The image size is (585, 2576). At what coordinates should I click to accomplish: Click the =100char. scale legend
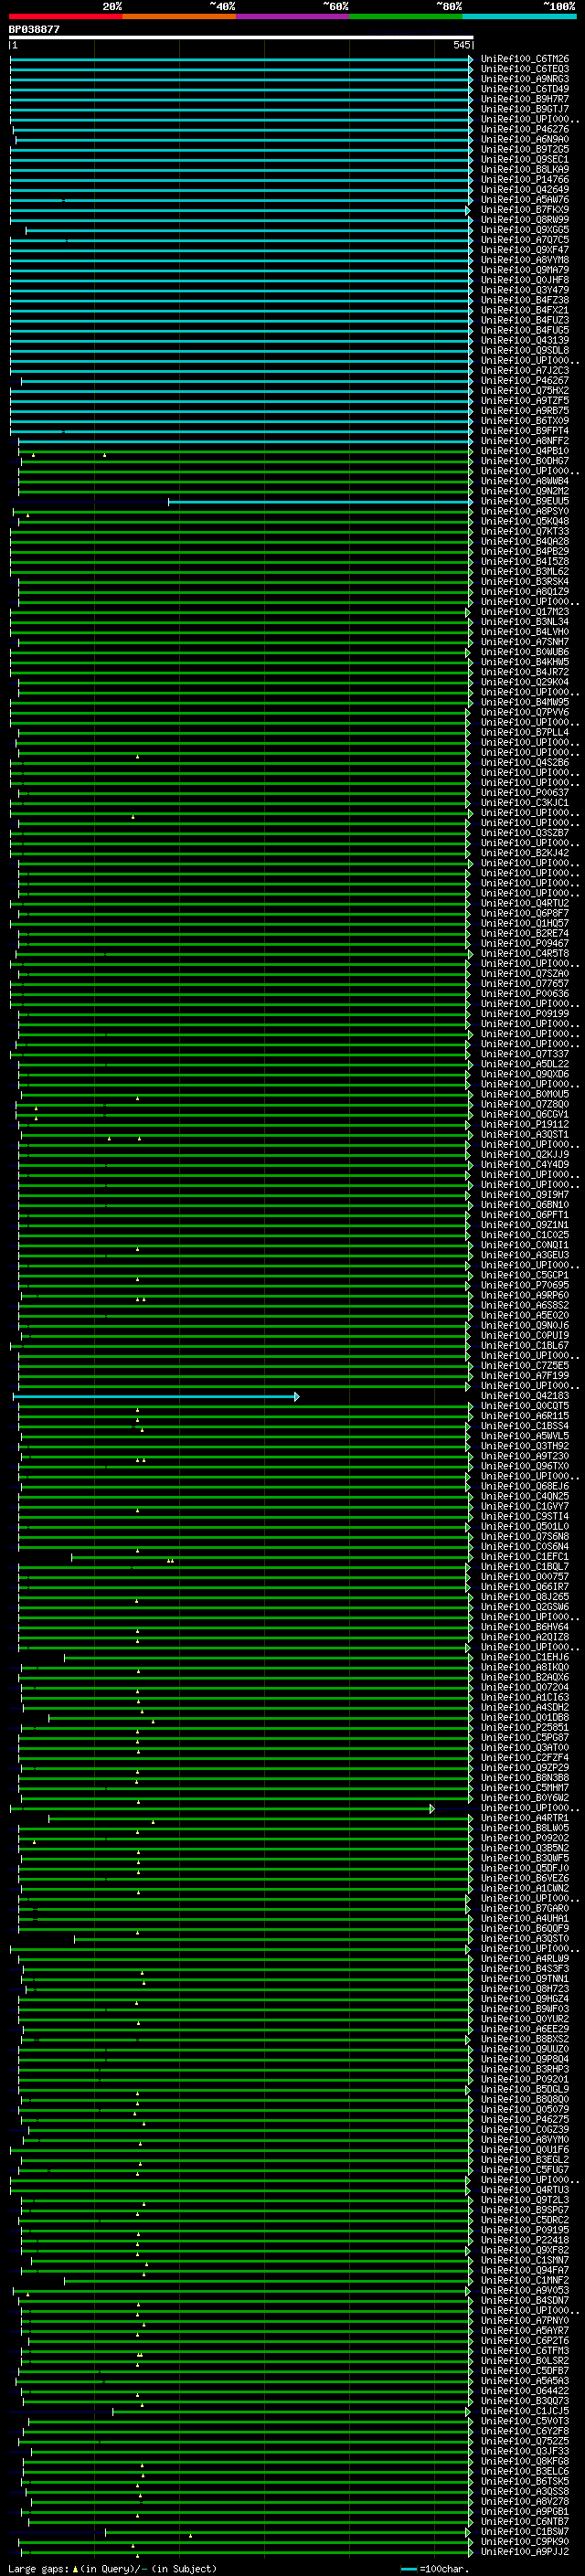click(x=435, y=2568)
